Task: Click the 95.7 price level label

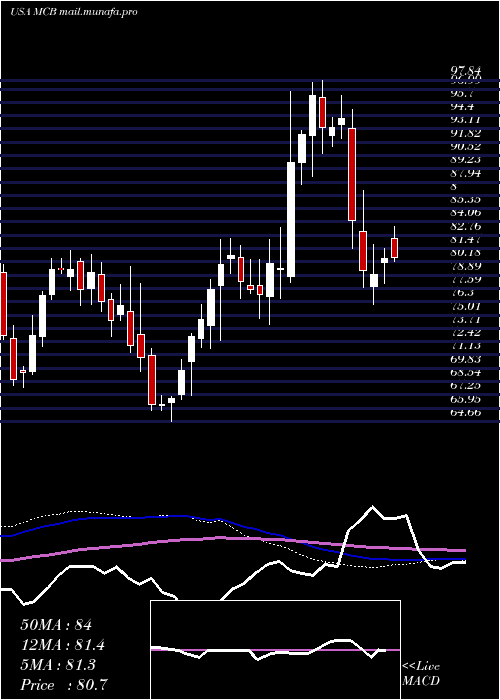Action: (462, 94)
